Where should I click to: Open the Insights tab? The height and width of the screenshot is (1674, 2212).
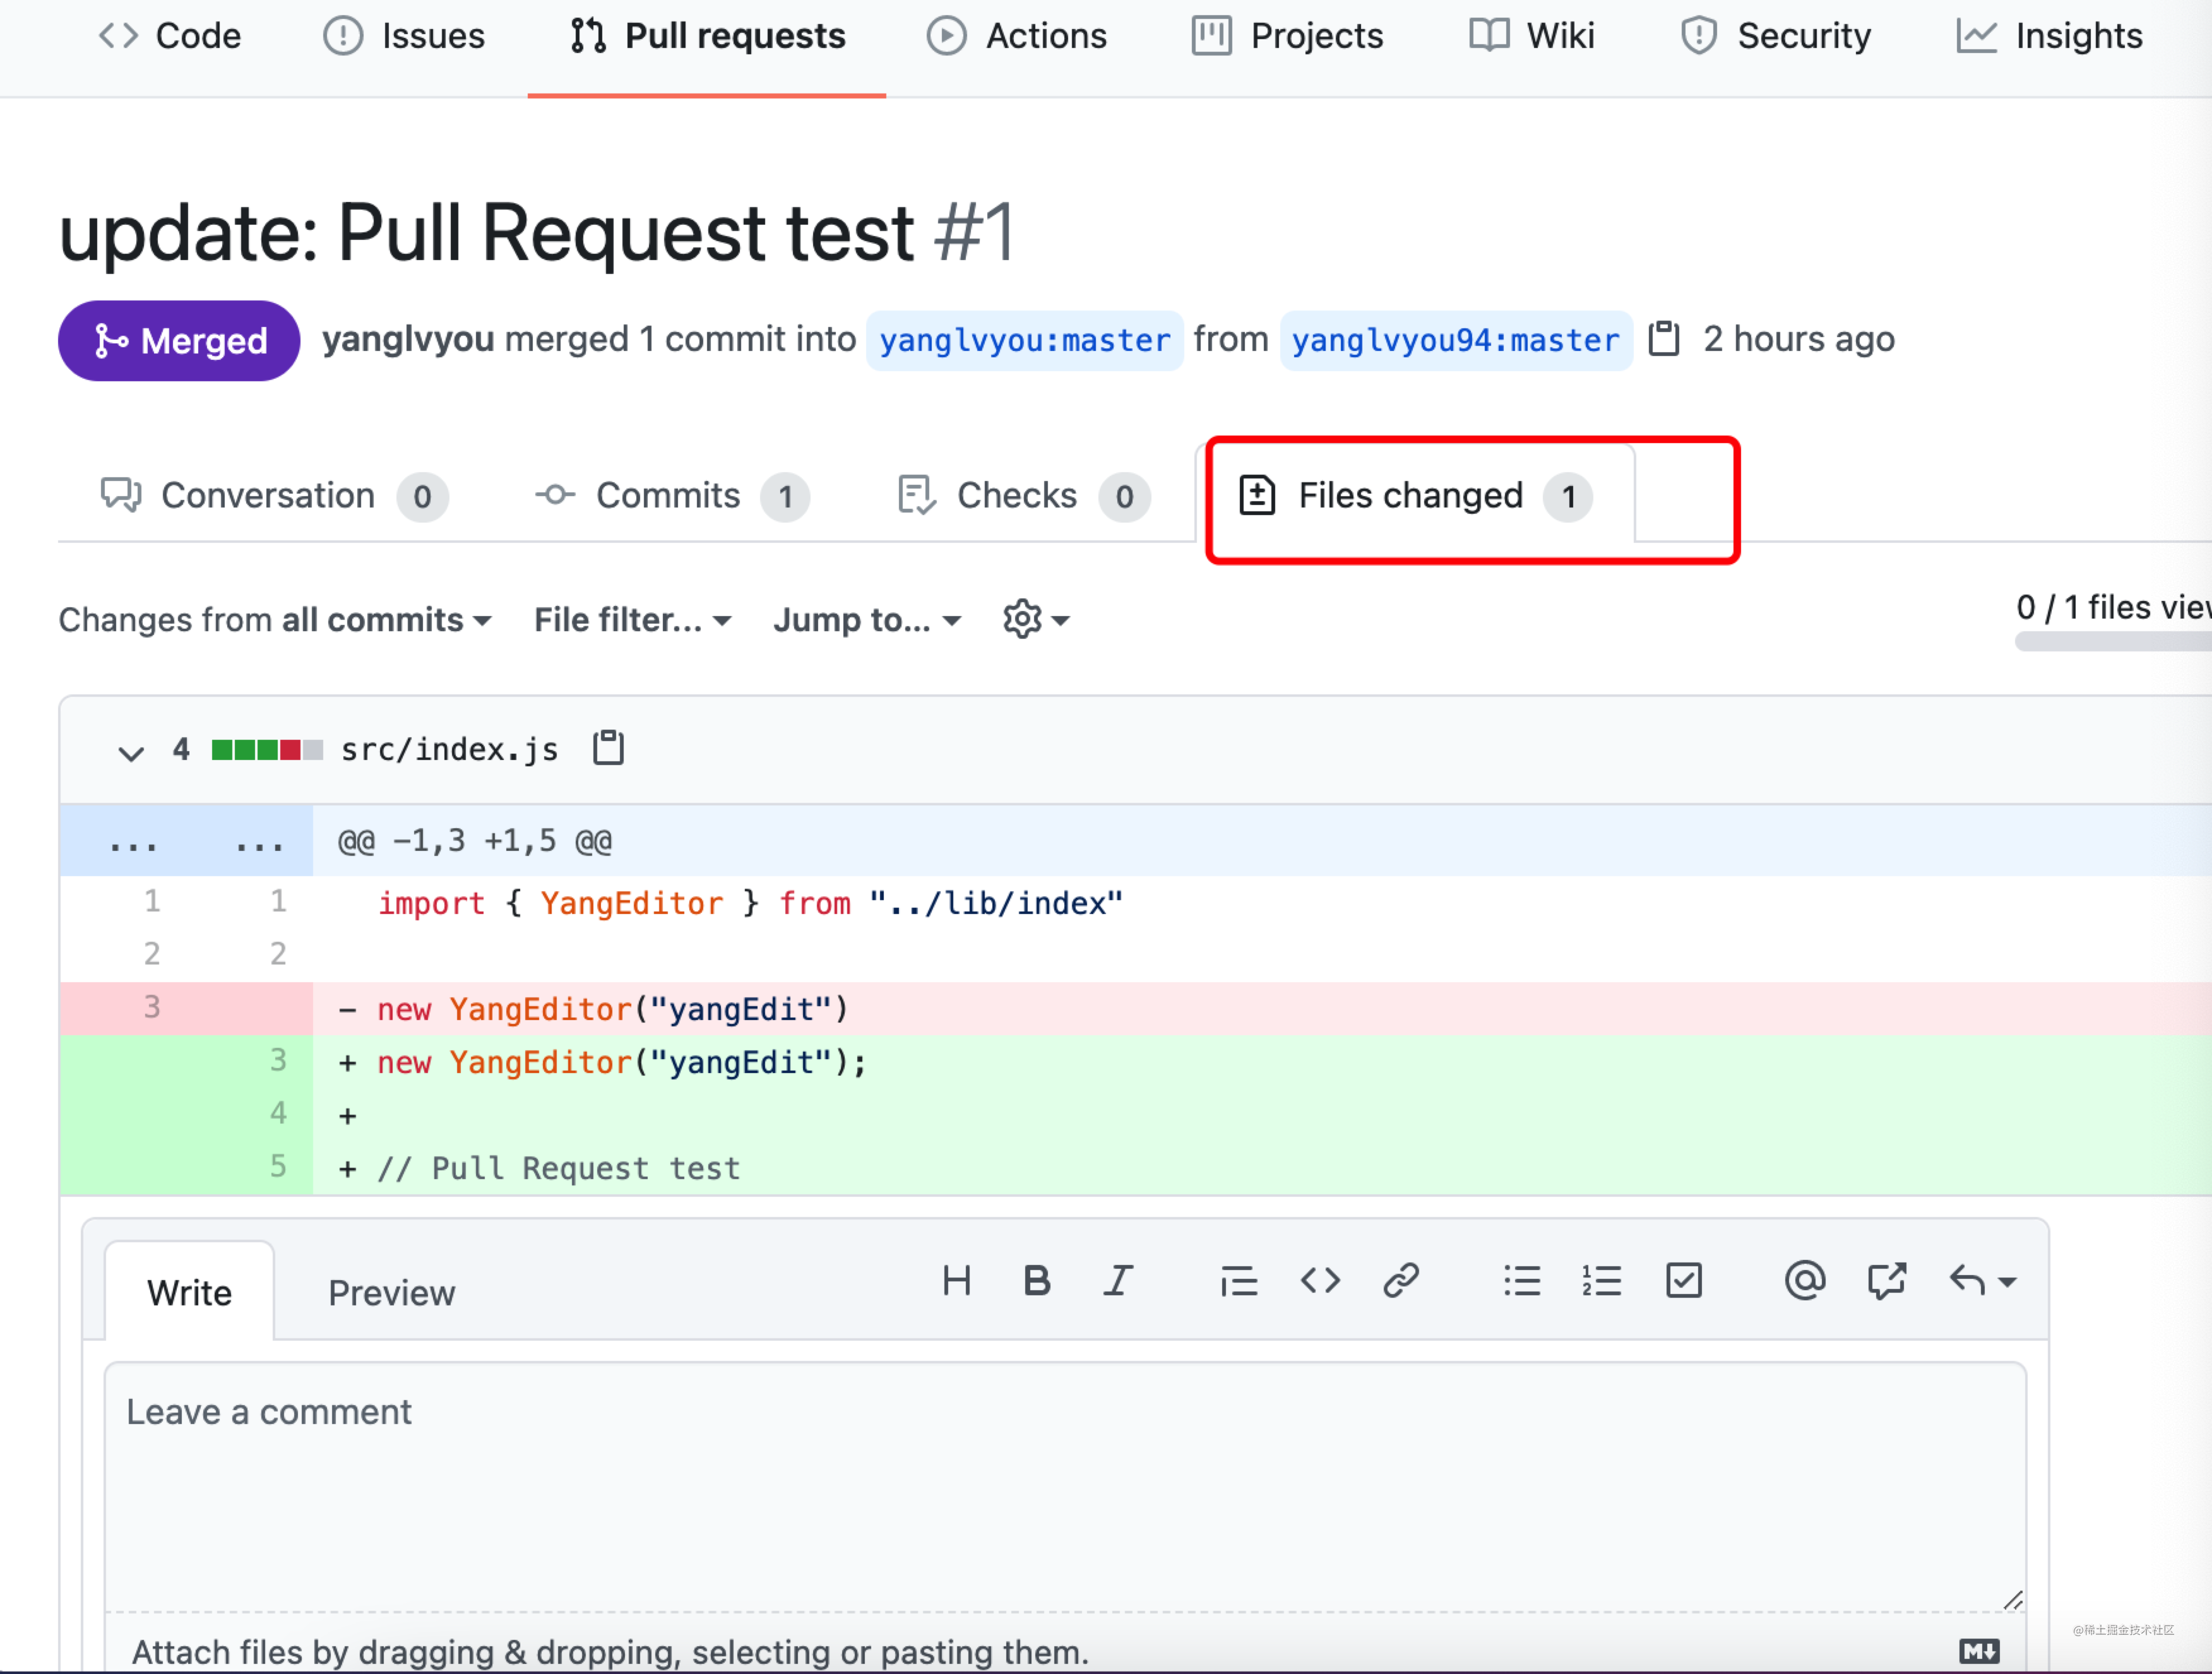pos(2049,36)
